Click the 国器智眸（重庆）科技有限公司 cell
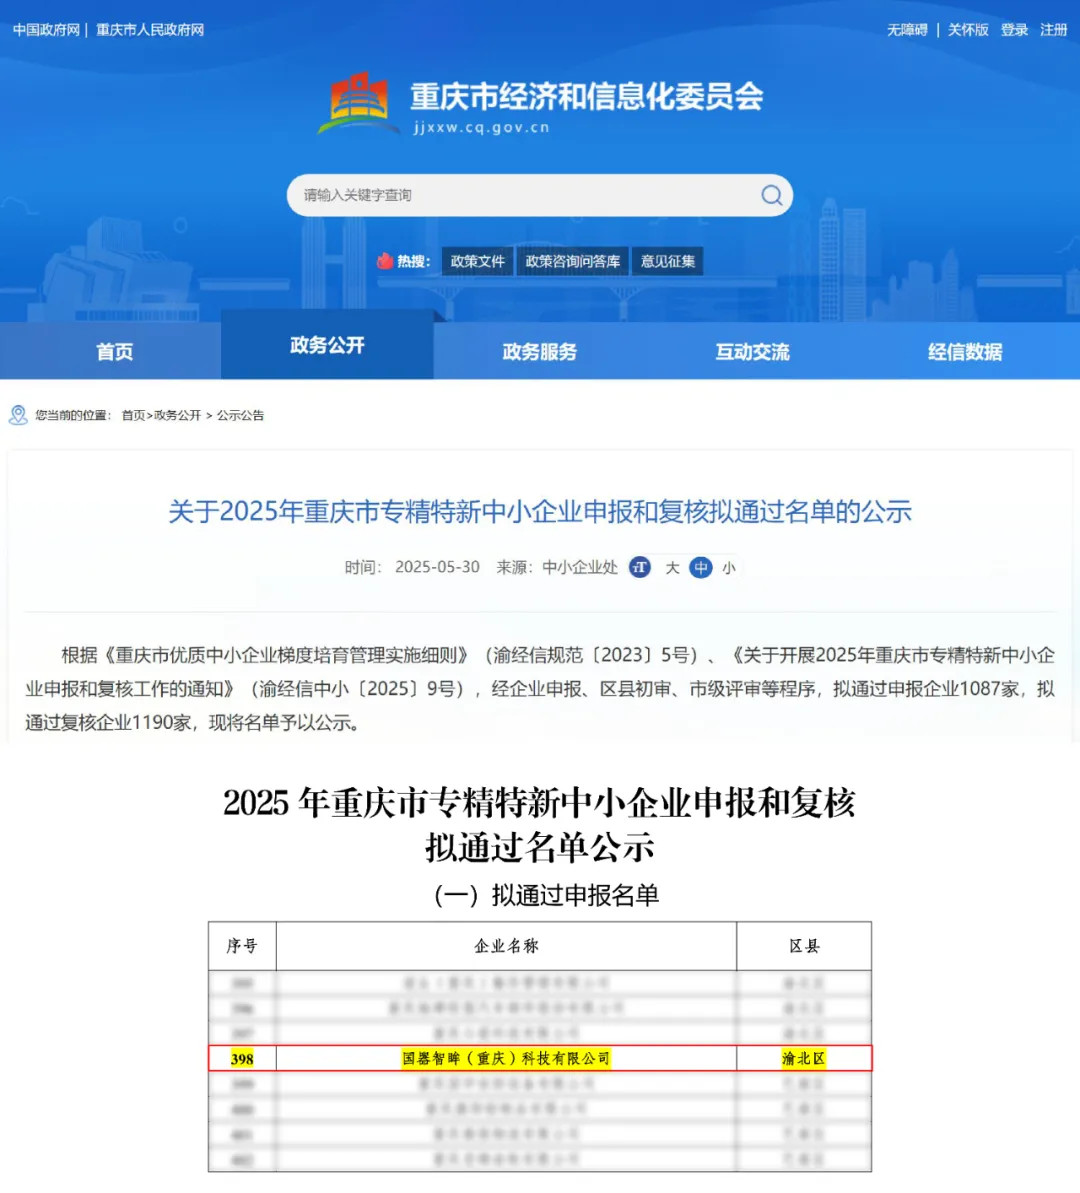 click(506, 1058)
